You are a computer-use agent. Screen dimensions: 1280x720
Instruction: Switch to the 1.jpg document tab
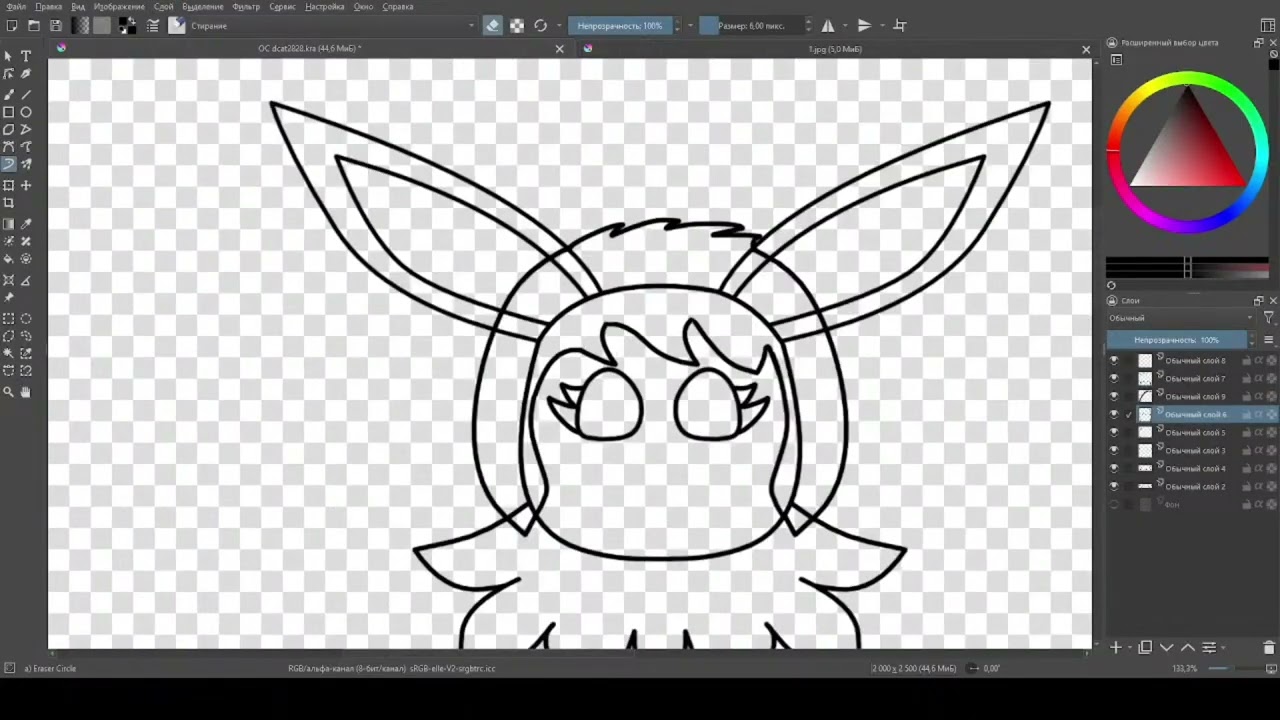point(835,48)
